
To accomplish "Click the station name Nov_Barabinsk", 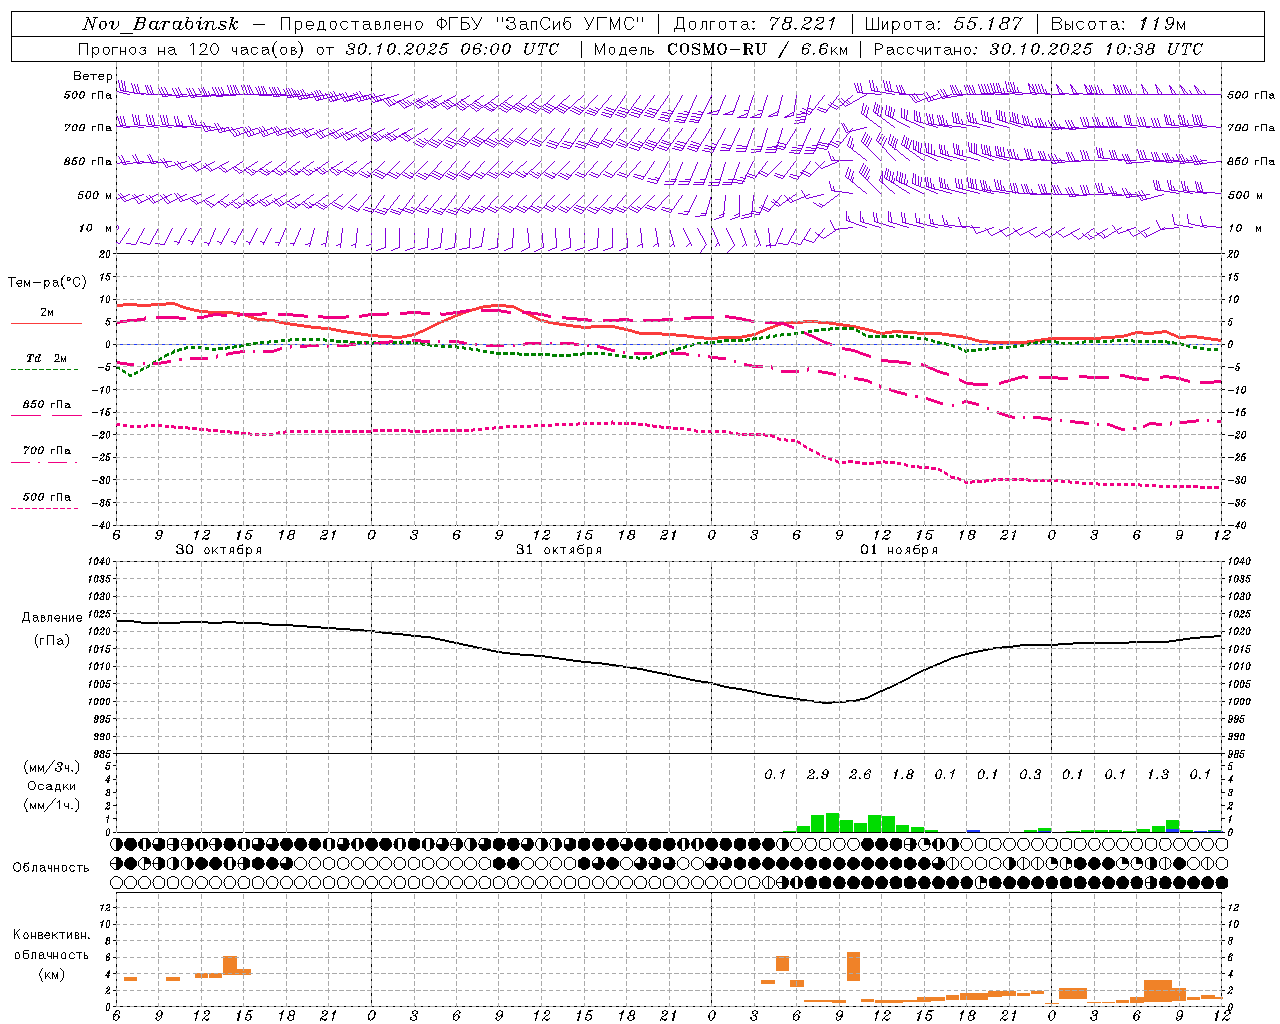I will pos(161,24).
